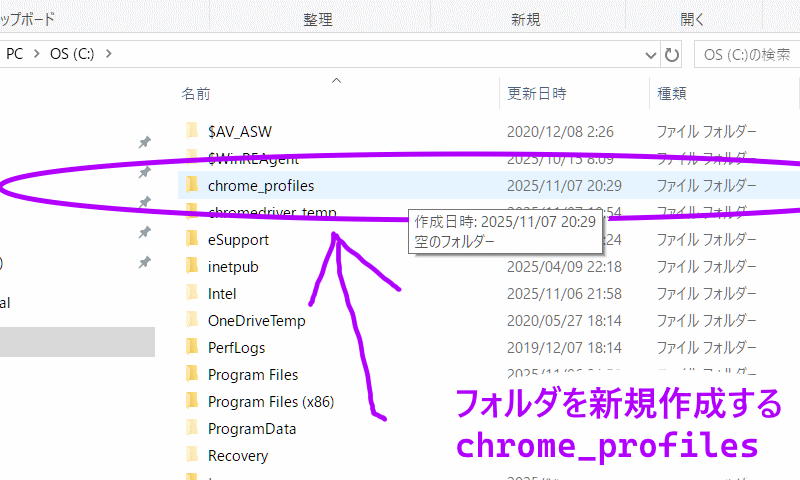Select the $AV_ASW folder icon
The width and height of the screenshot is (800, 480).
coord(193,131)
